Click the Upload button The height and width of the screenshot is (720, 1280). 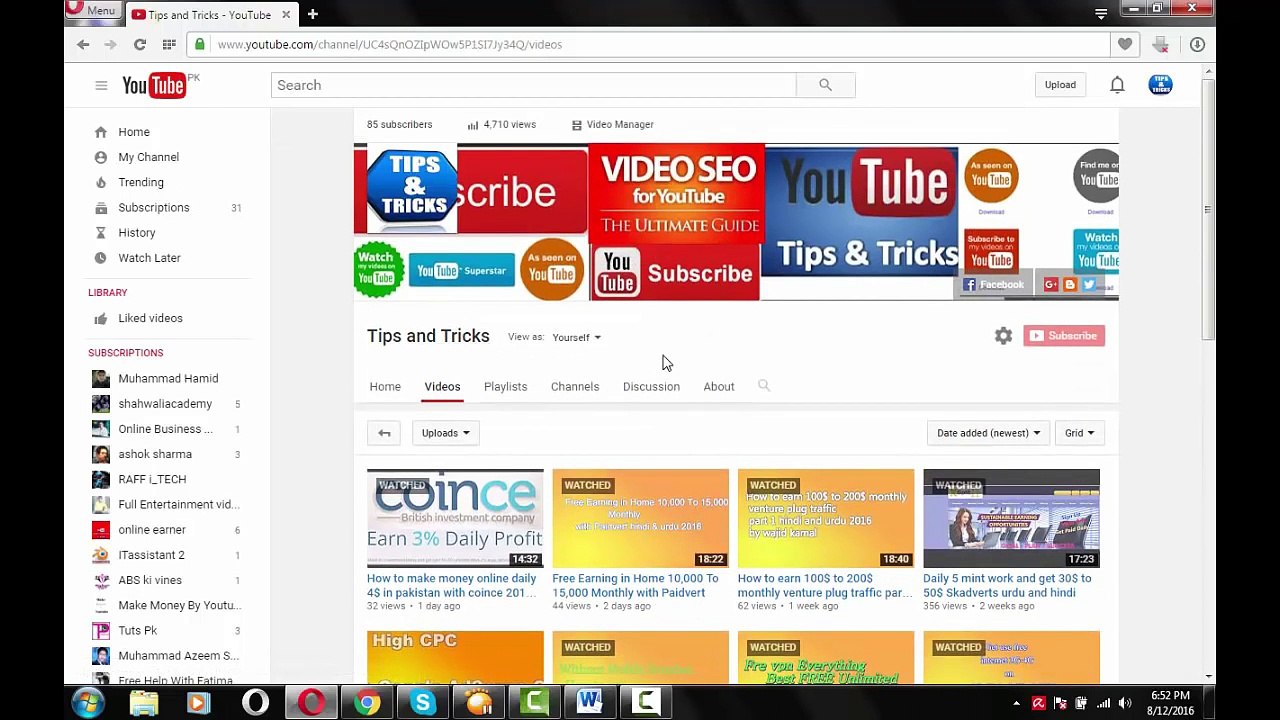tap(1060, 85)
